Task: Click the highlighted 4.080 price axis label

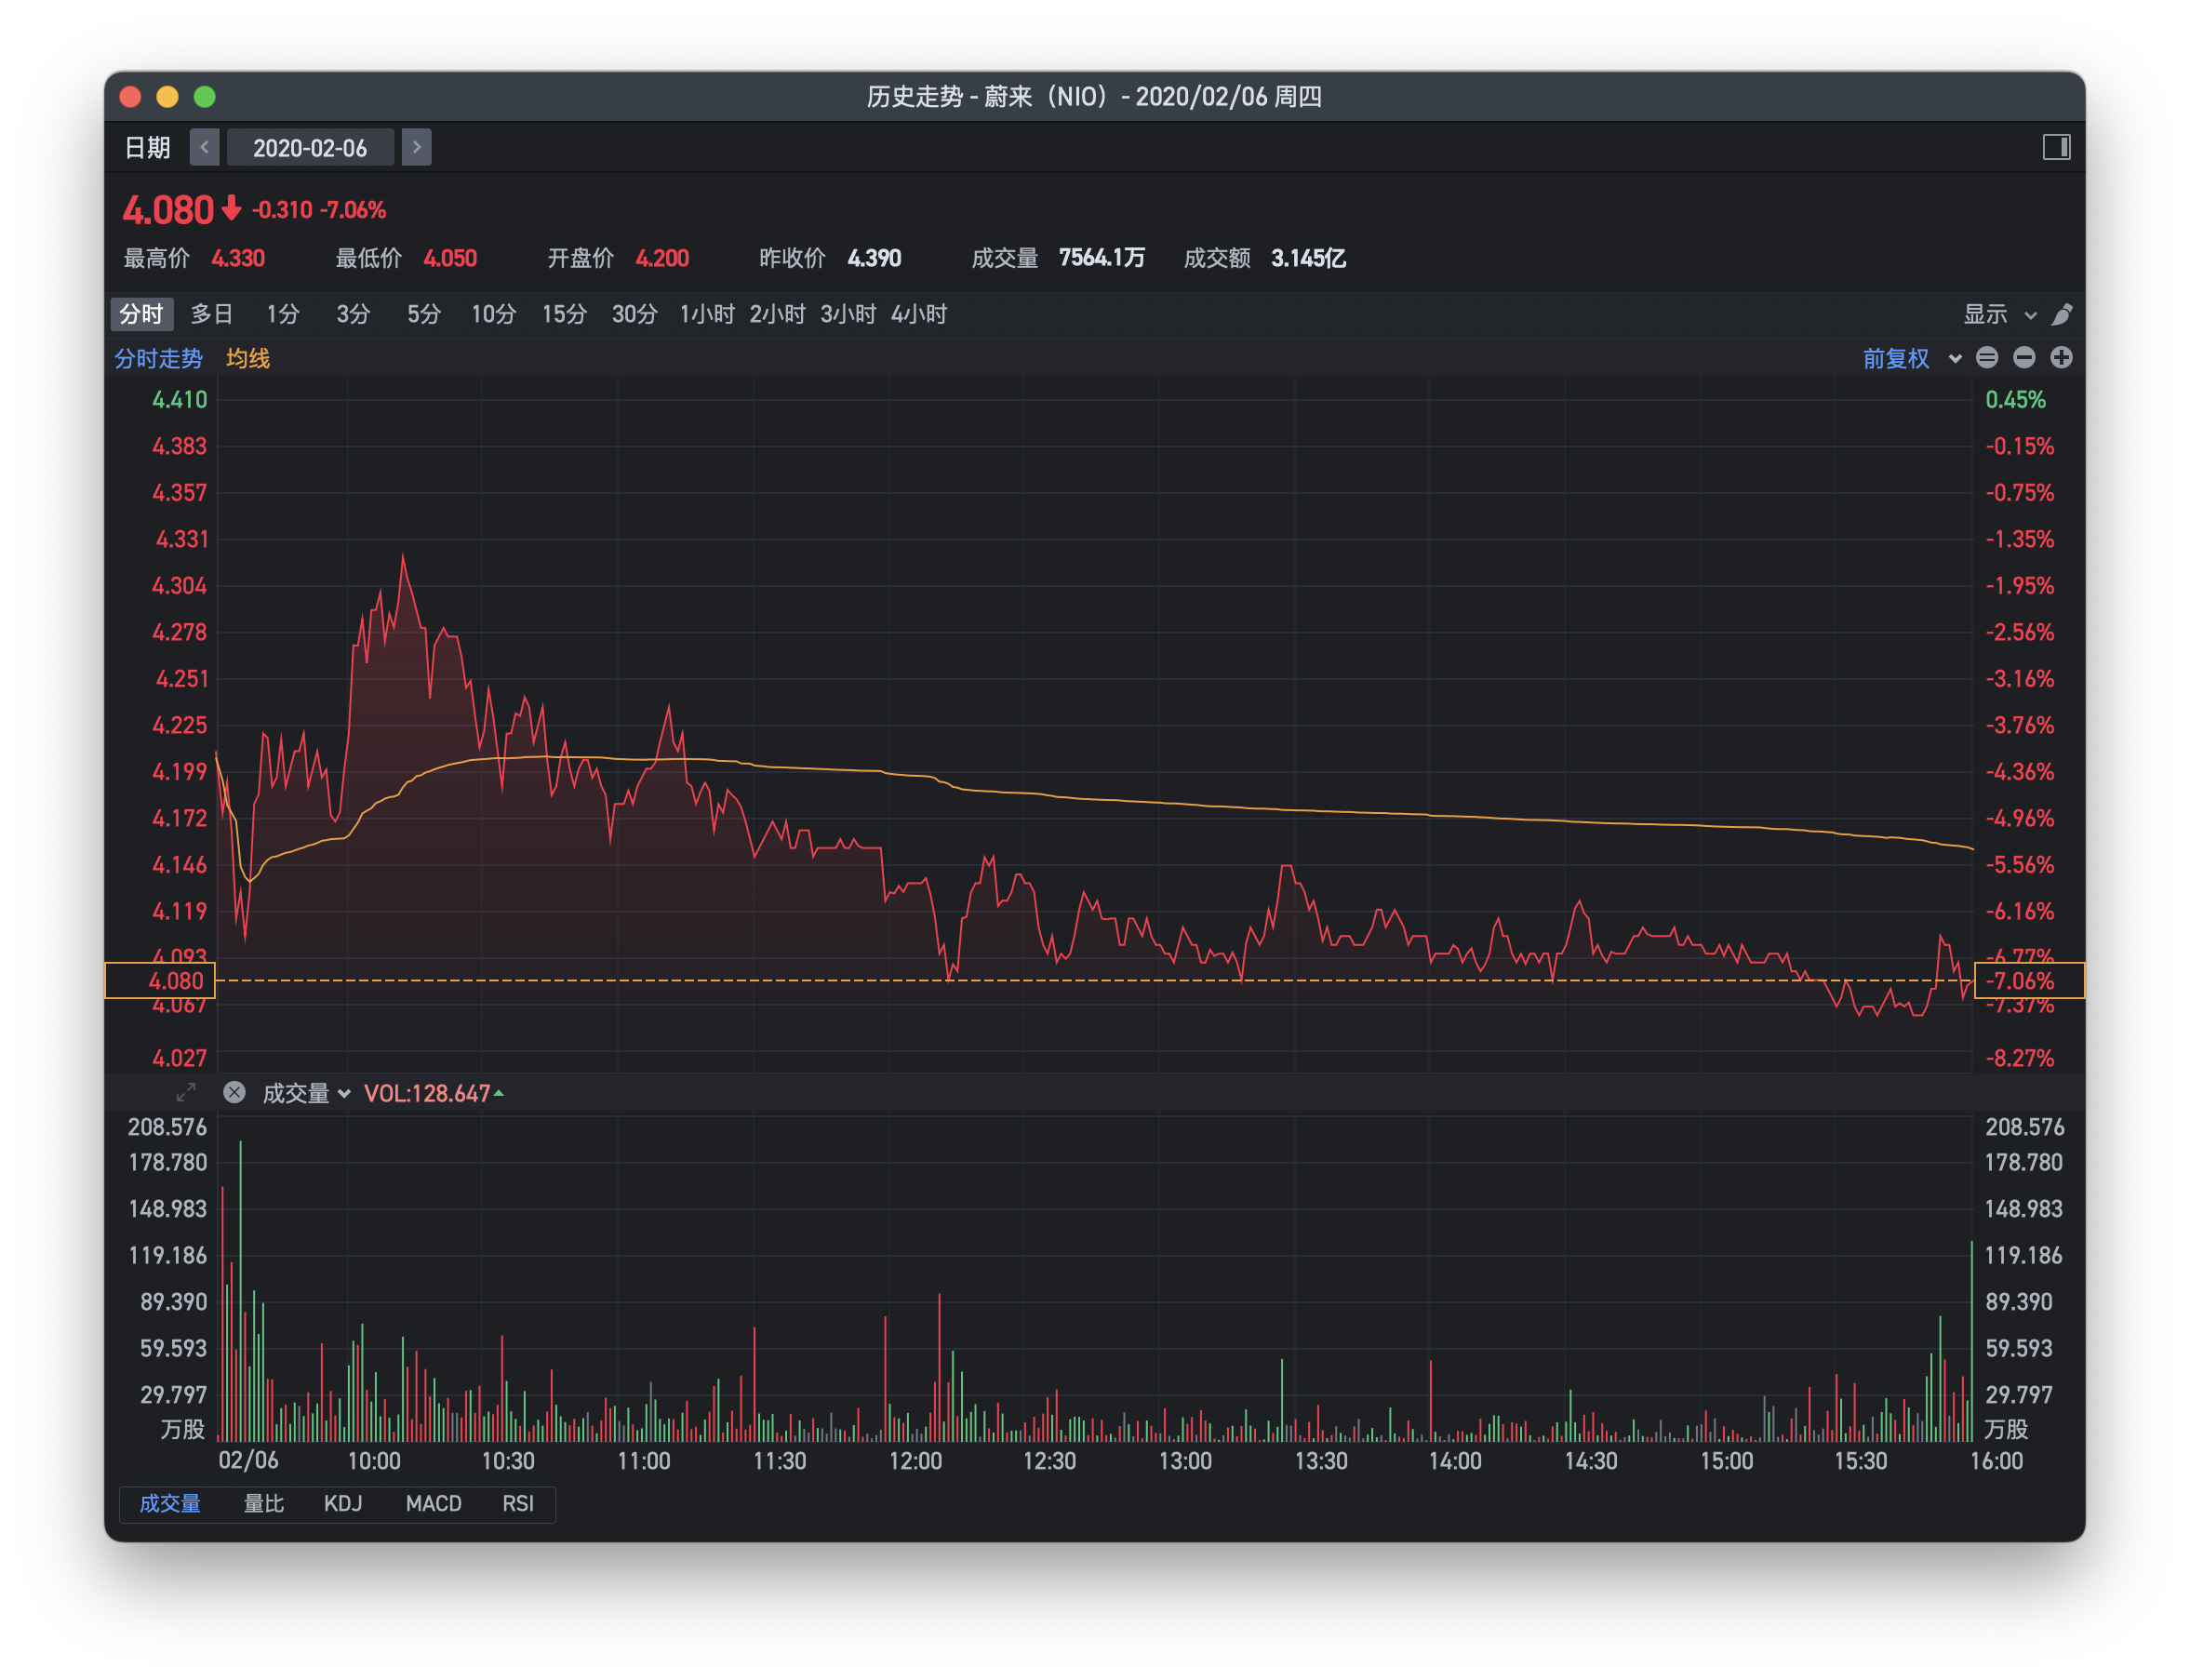Action: click(160, 980)
